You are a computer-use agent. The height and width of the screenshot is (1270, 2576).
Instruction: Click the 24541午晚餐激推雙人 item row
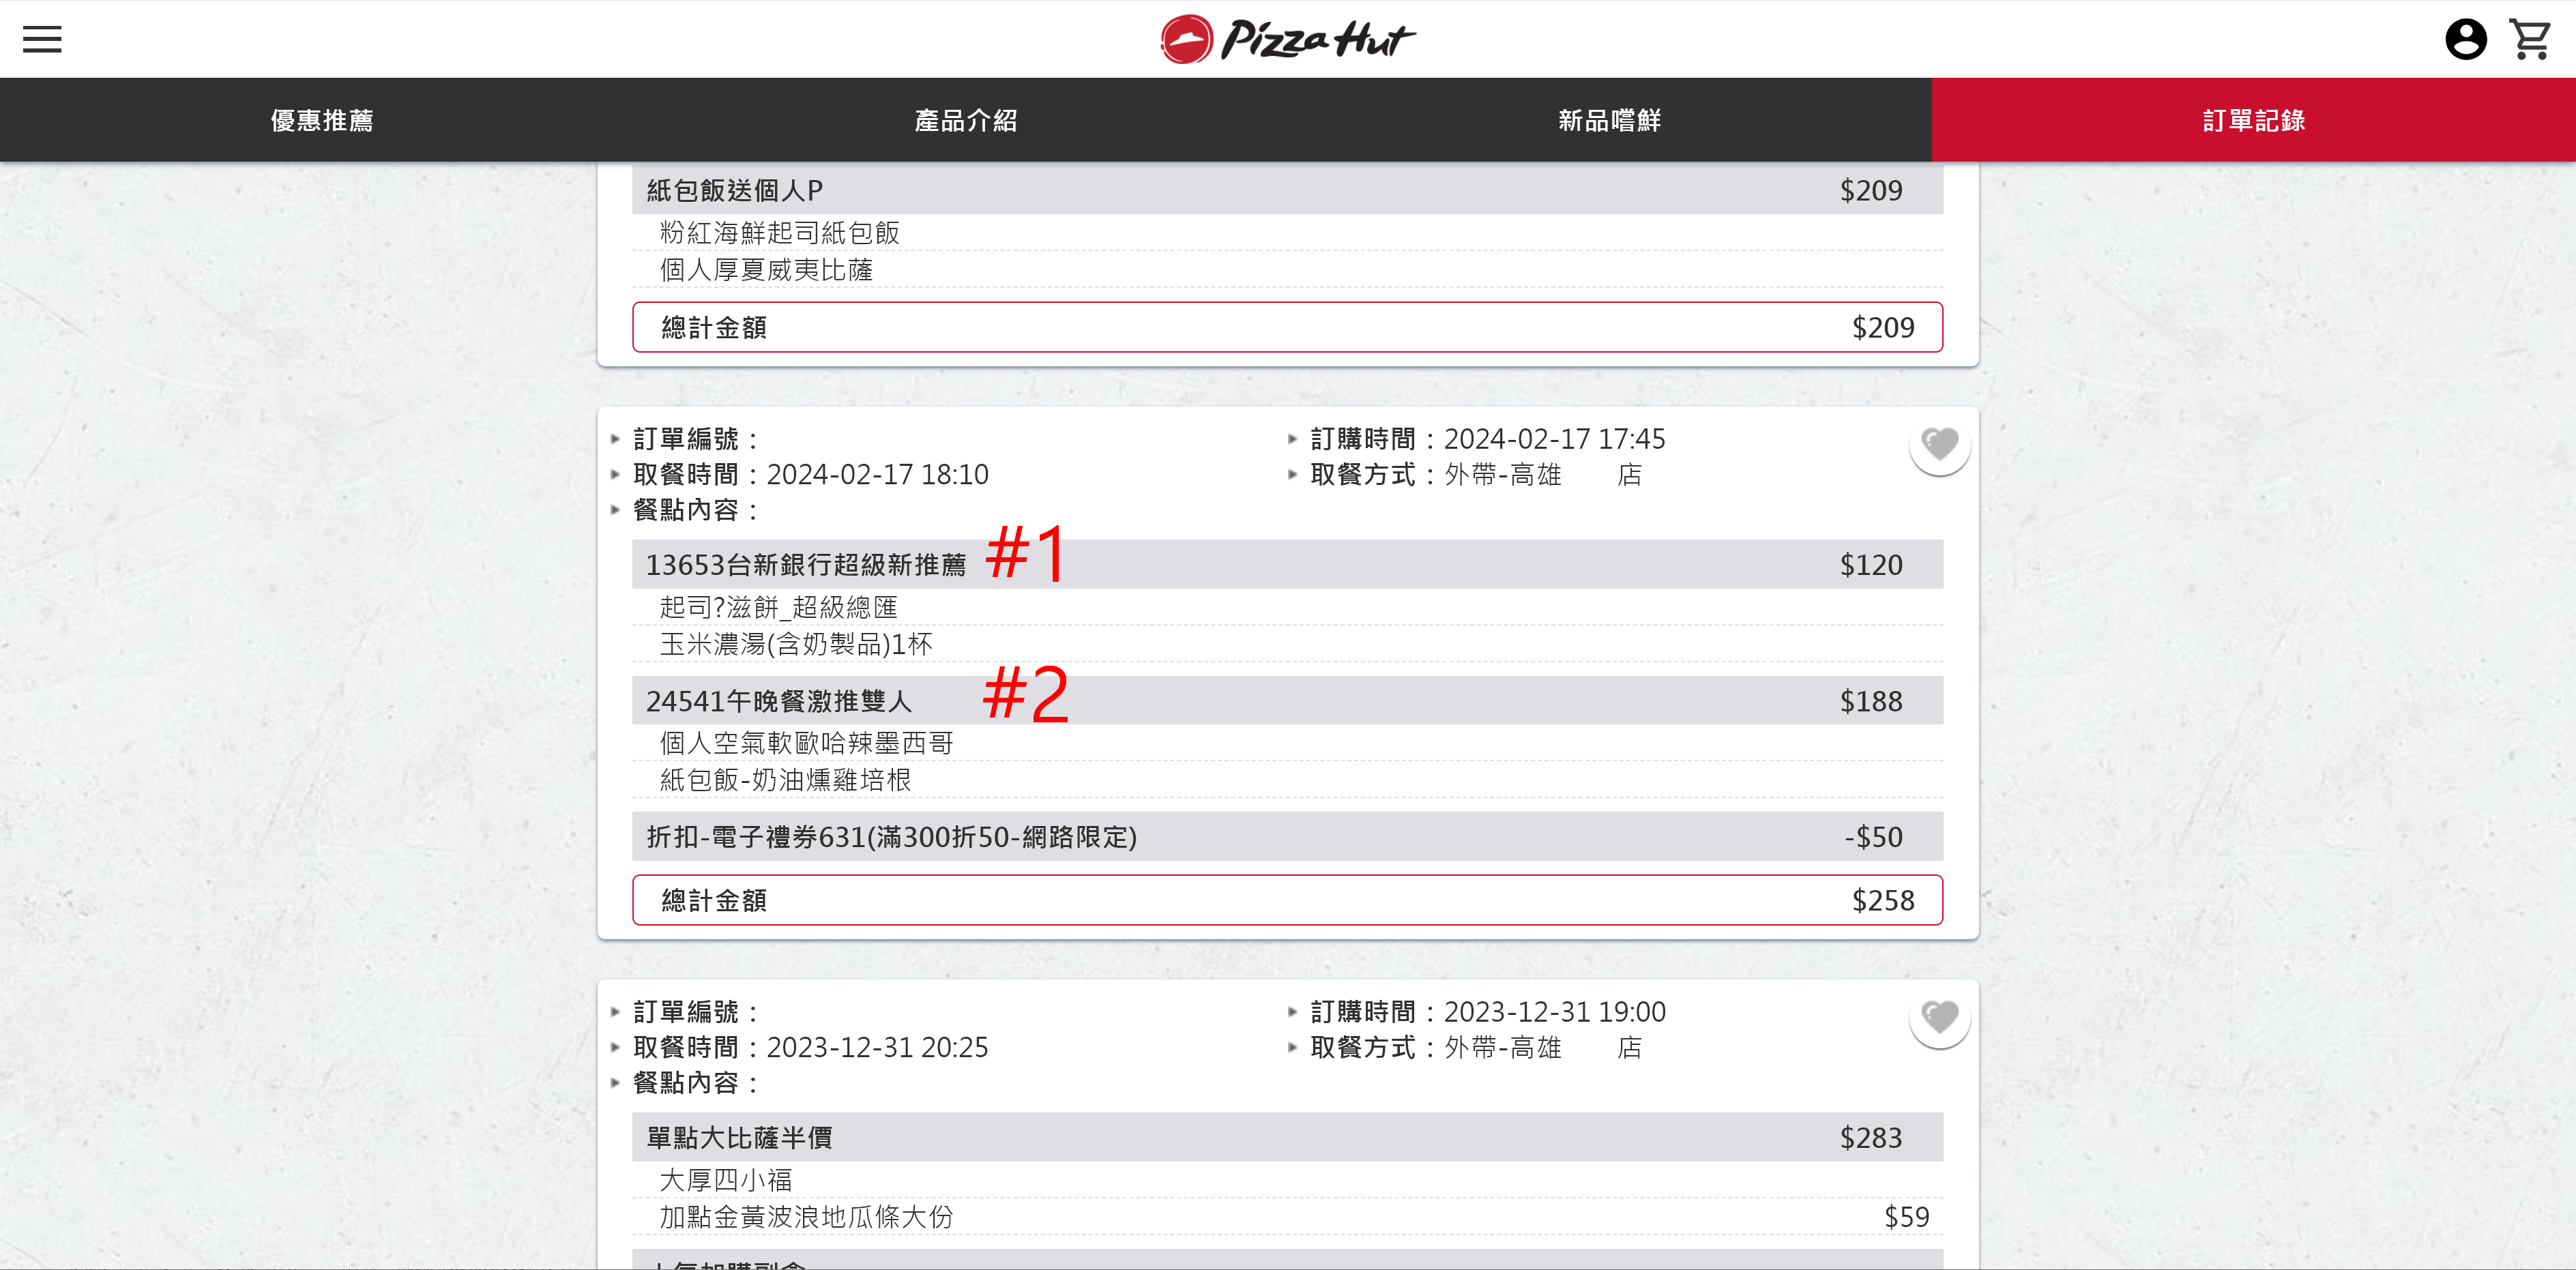(1286, 701)
